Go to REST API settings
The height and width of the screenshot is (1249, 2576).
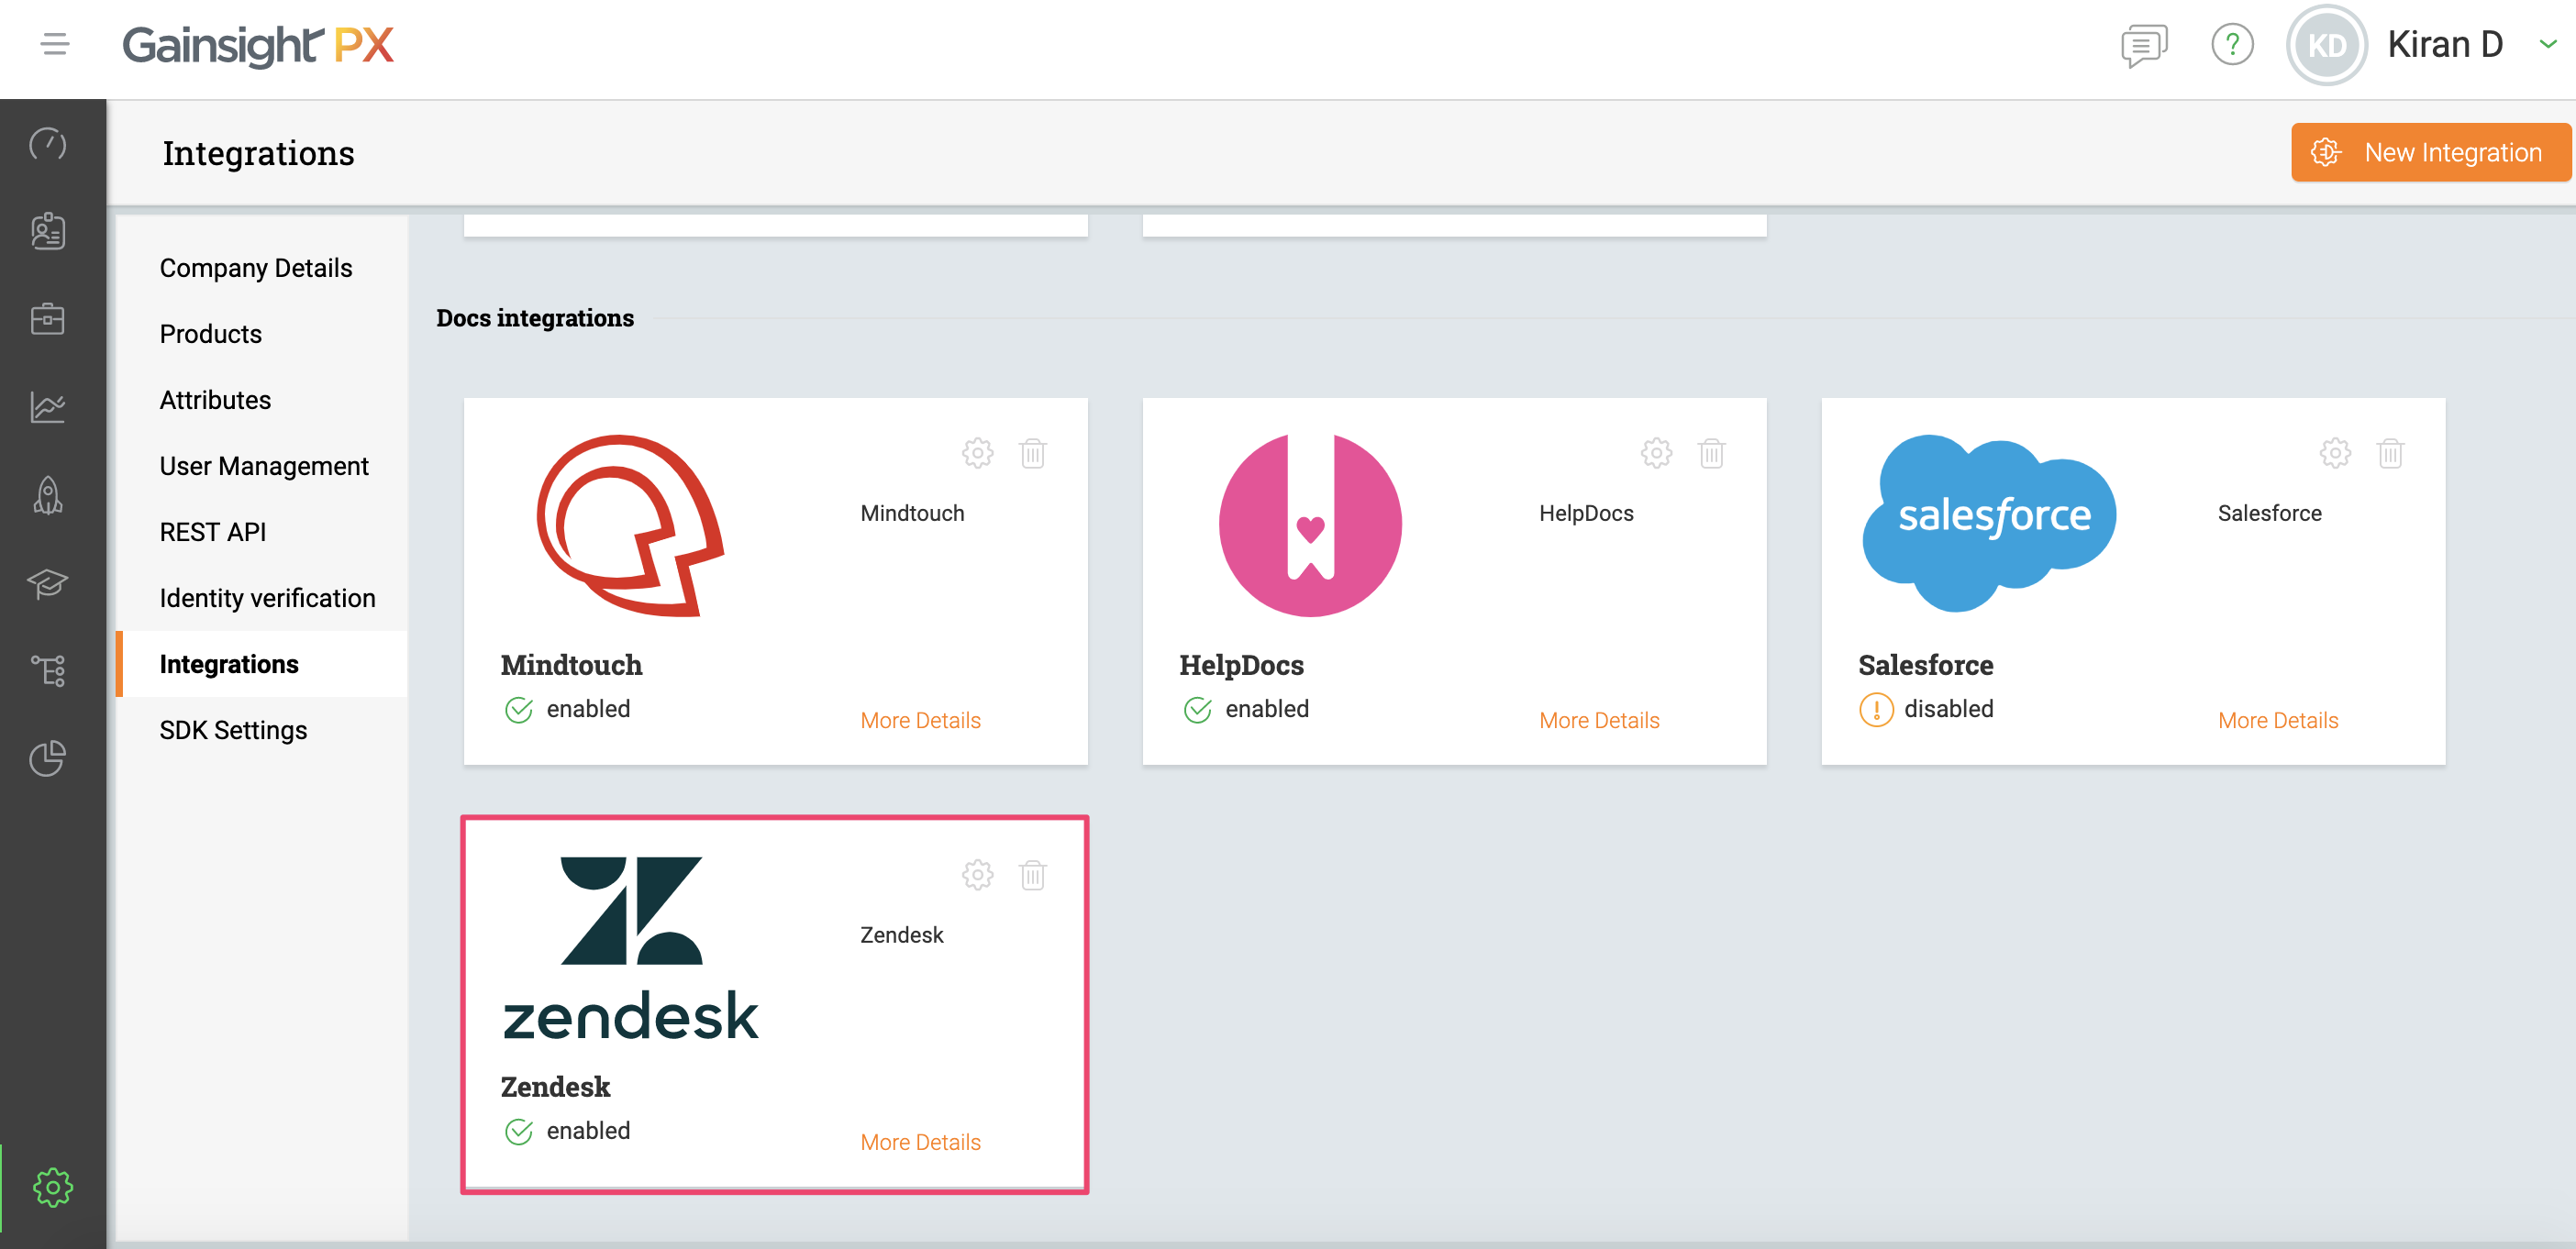click(x=213, y=532)
